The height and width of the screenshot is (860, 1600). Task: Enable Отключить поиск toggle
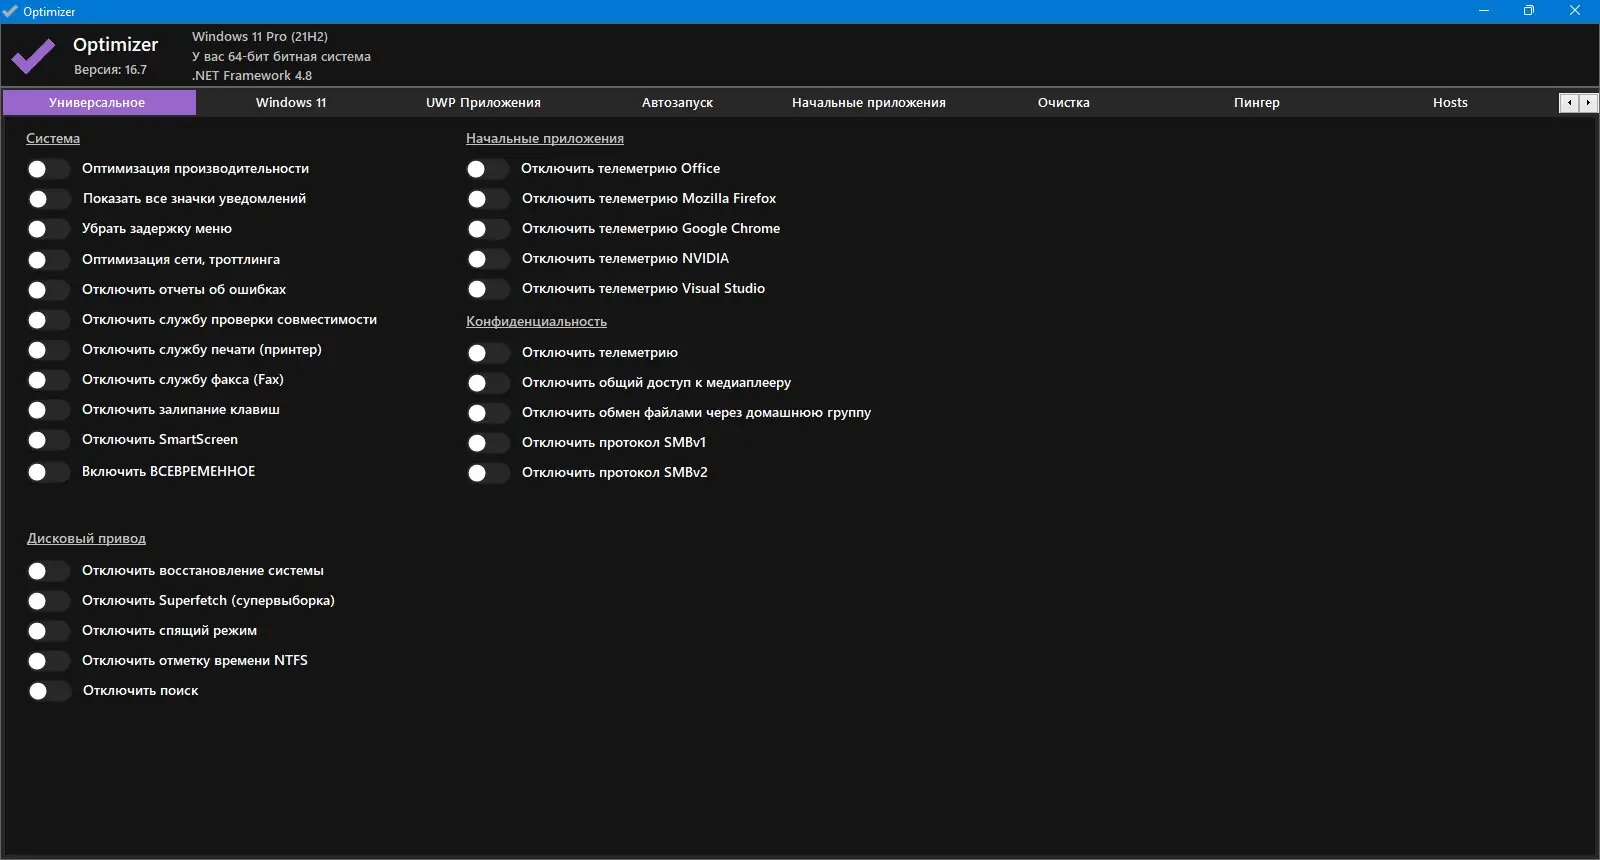tap(48, 691)
